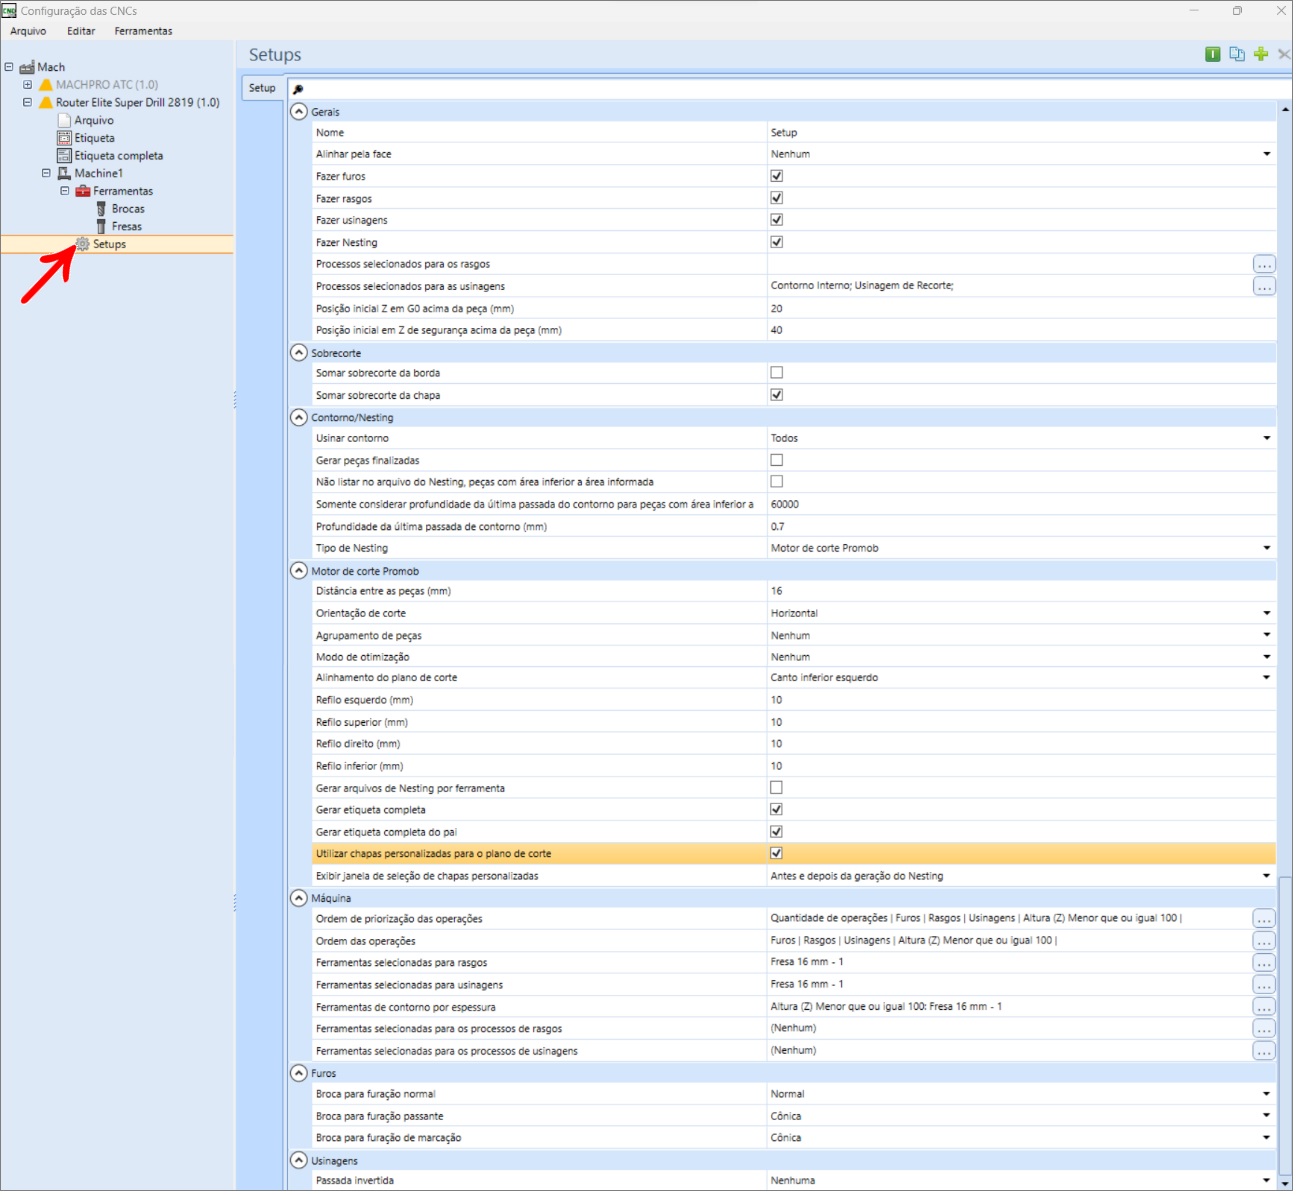Select the Setup tab
This screenshot has width=1297, height=1195.
262,88
